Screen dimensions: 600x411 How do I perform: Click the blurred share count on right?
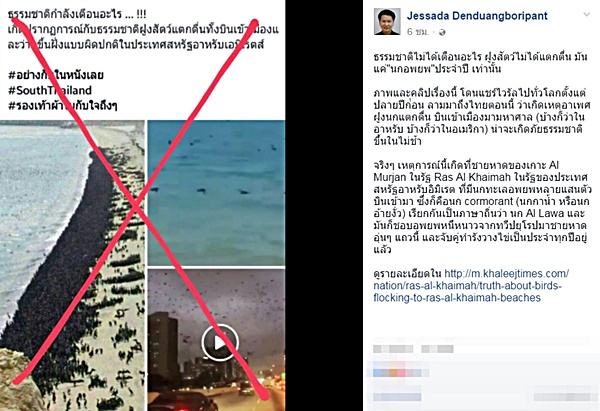tap(562, 397)
